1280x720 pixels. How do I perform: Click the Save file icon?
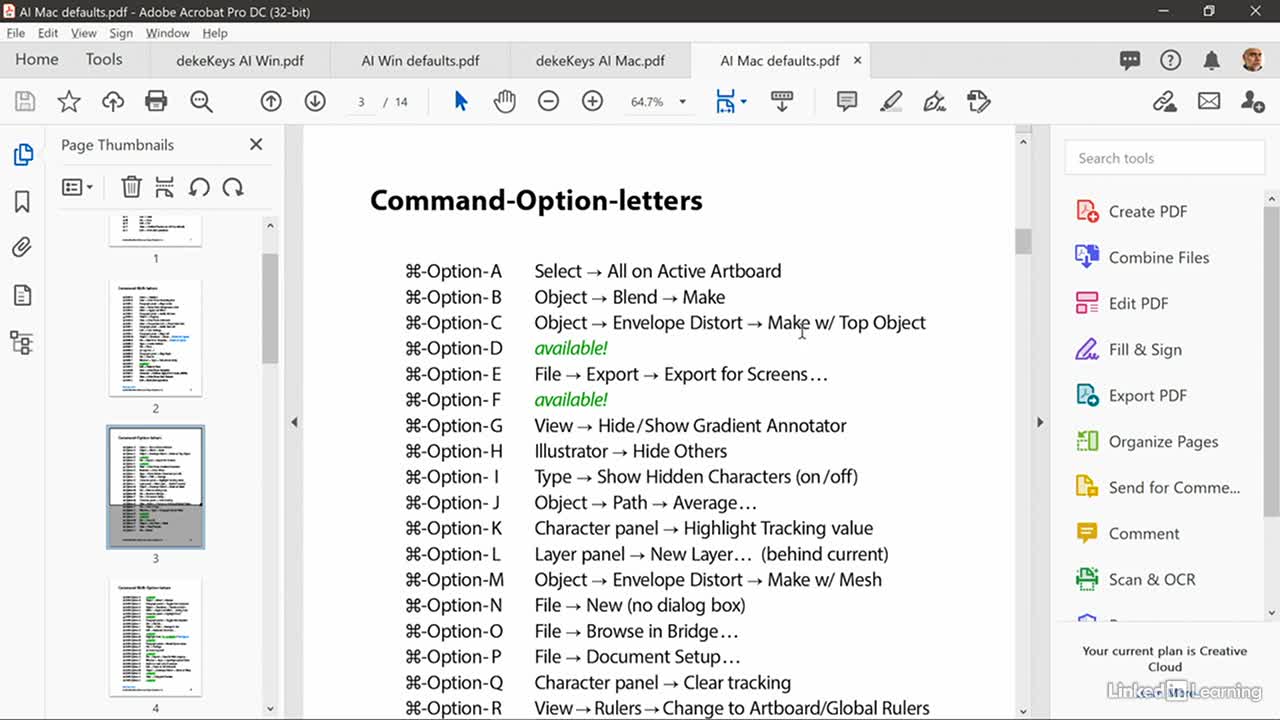(x=25, y=101)
